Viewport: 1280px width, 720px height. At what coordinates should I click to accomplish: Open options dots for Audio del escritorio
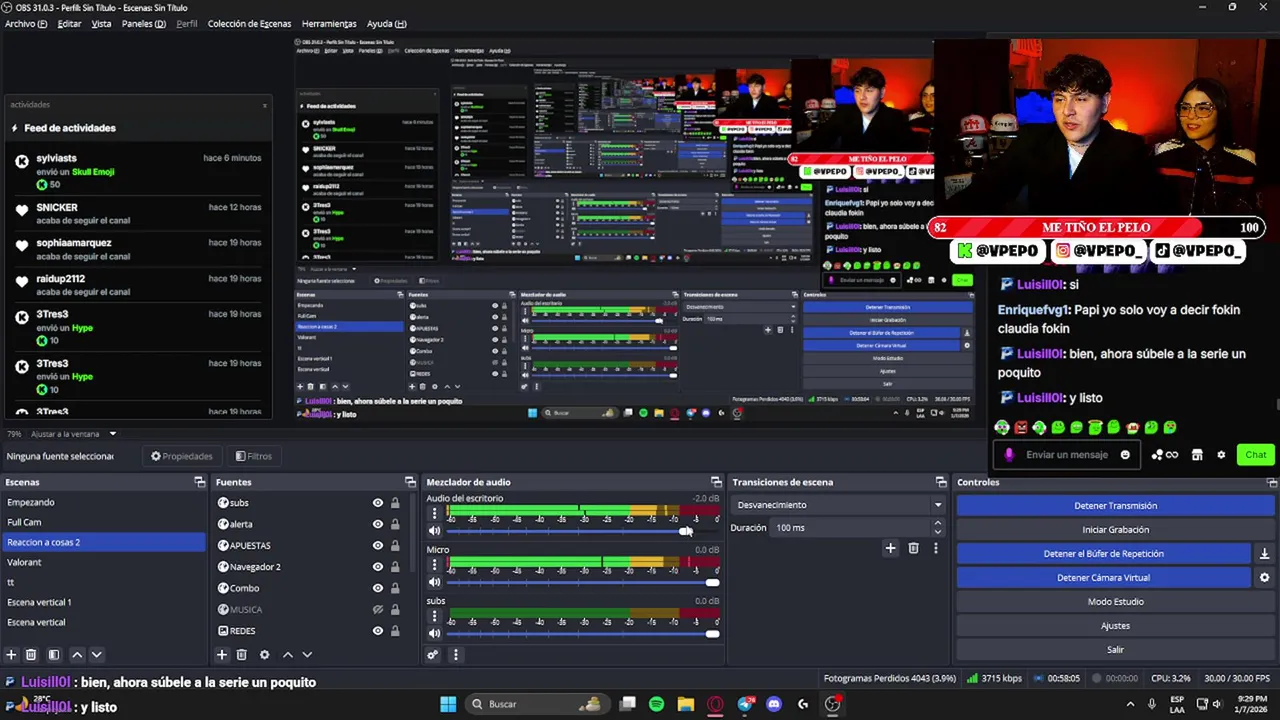coord(434,514)
